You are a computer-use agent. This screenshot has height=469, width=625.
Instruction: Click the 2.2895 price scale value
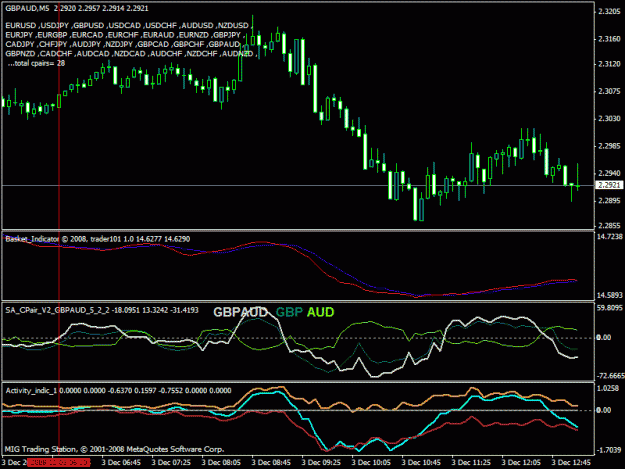(x=609, y=200)
